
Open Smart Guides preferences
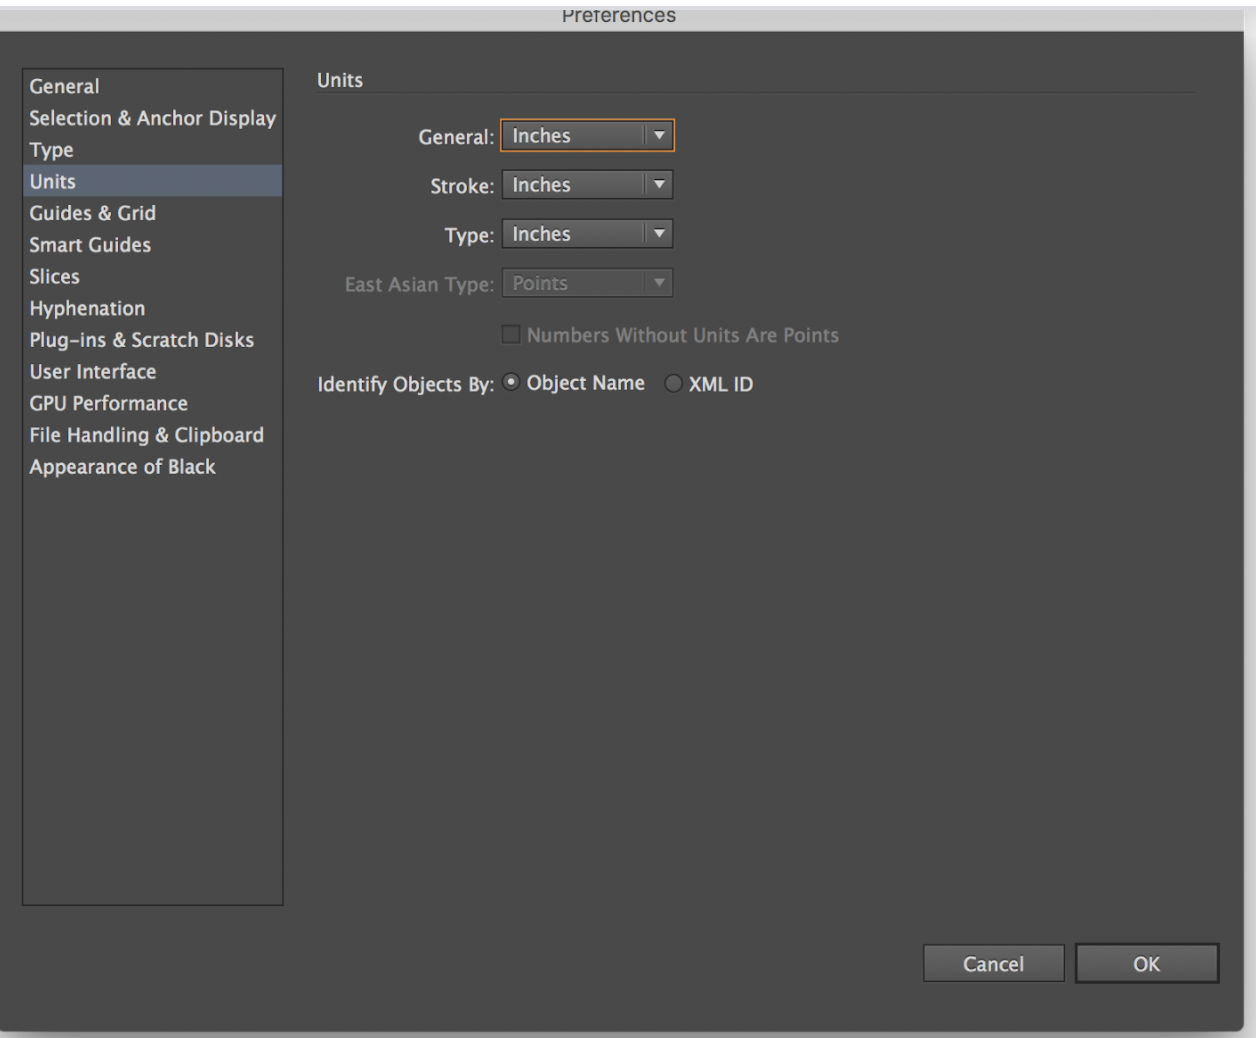(x=152, y=245)
